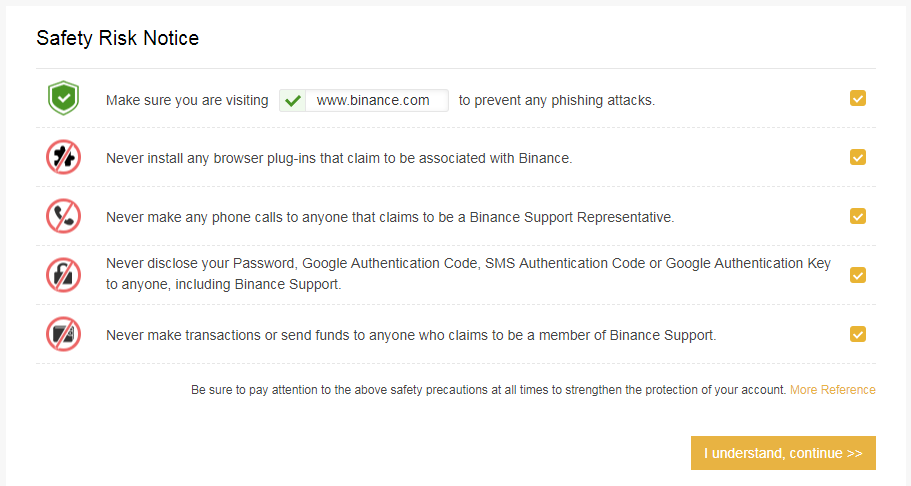911x486 pixels.
Task: Click the Never disclose your Password text
Action: pyautogui.click(x=468, y=274)
